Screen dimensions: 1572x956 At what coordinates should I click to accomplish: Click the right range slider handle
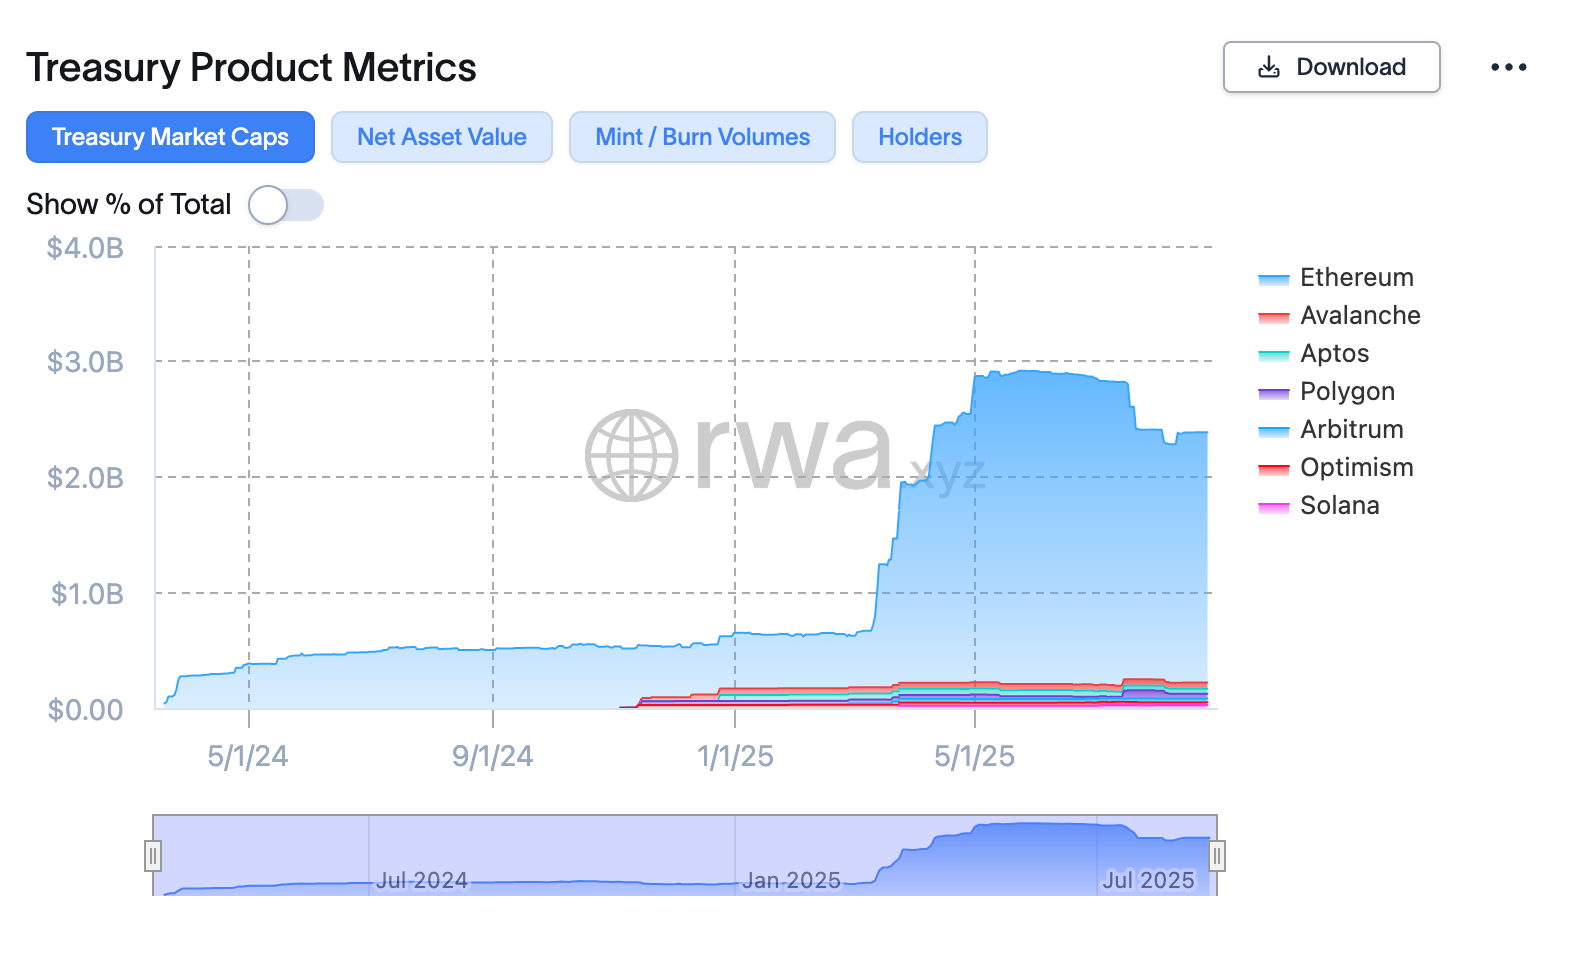coord(1217,856)
